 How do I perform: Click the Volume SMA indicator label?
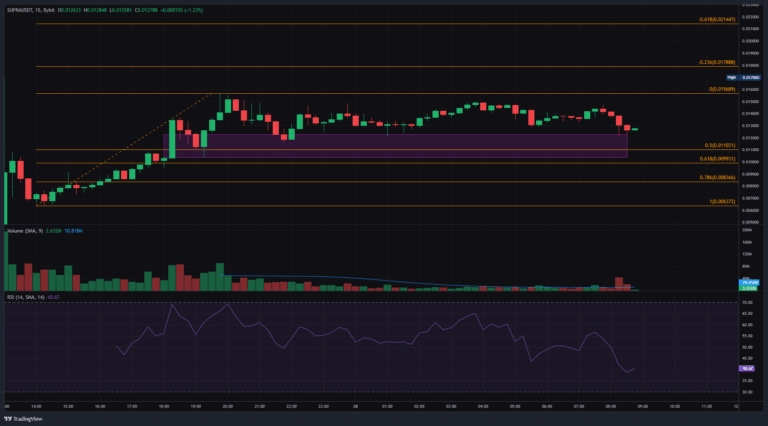(x=22, y=231)
